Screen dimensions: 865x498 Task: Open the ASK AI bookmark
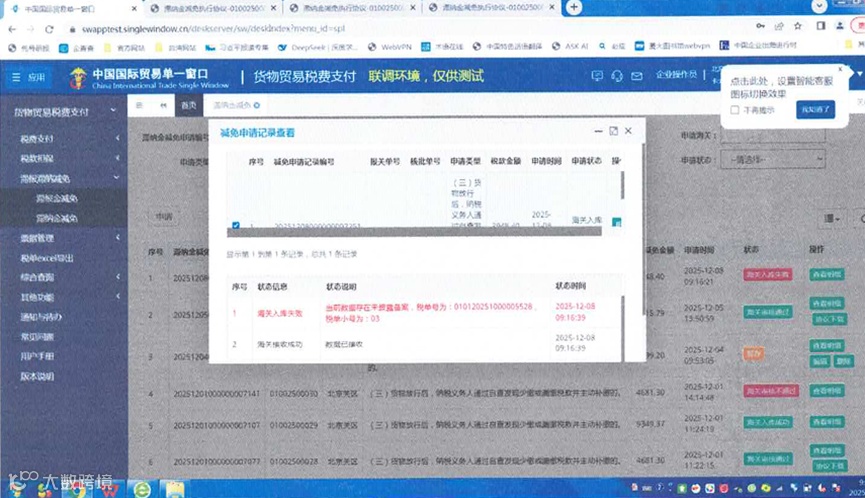(570, 46)
